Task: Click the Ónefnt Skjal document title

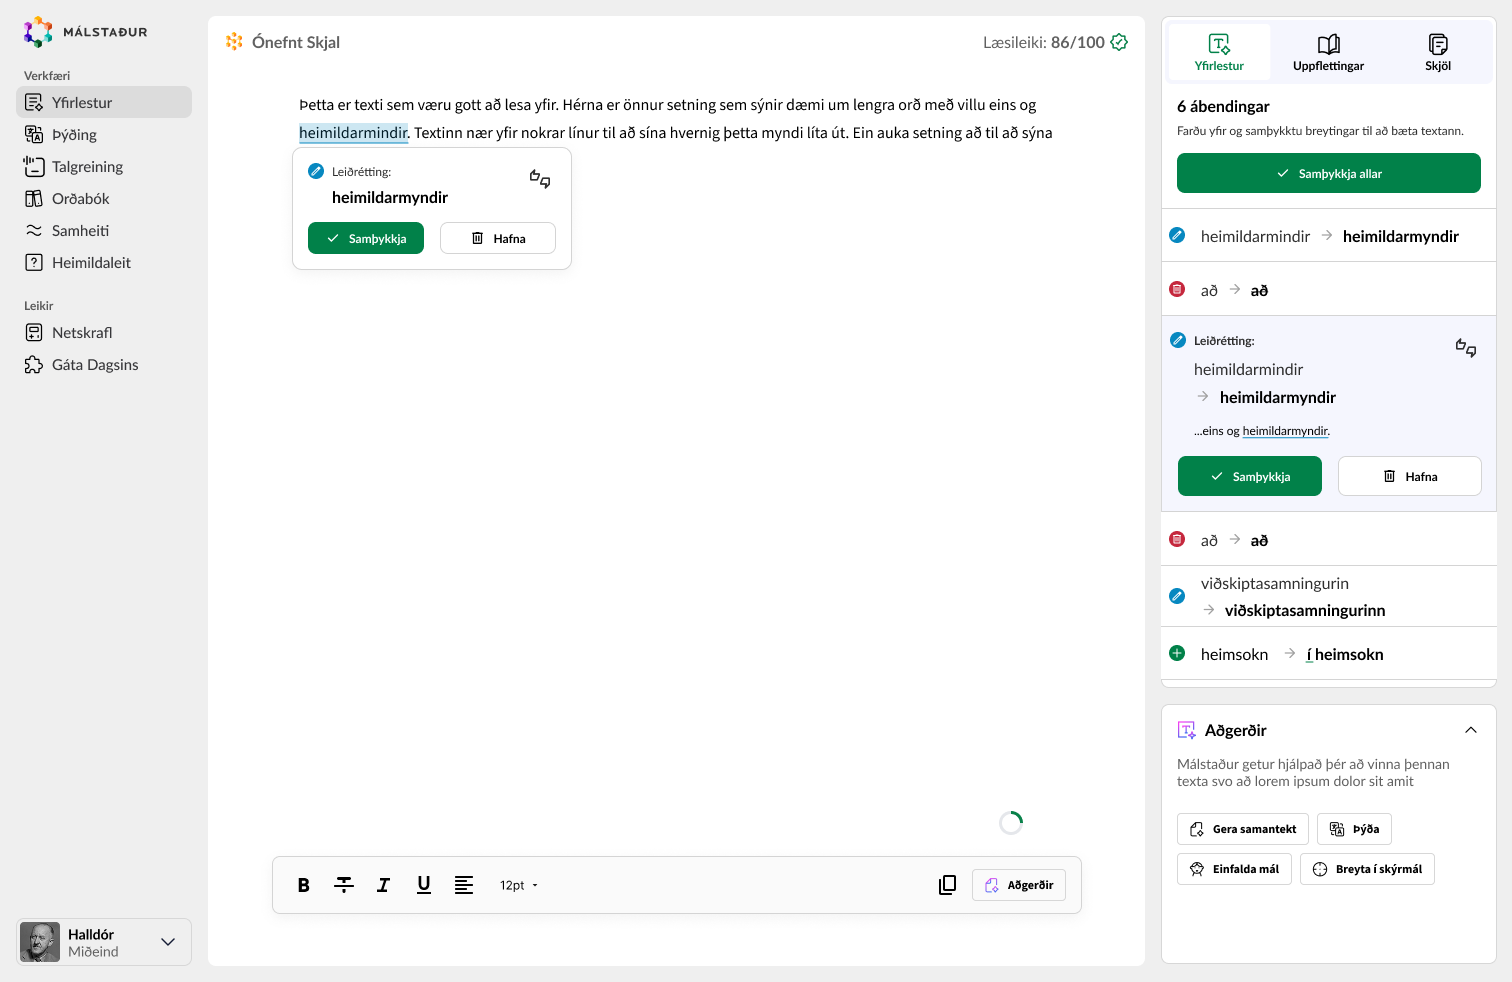Action: [x=296, y=42]
